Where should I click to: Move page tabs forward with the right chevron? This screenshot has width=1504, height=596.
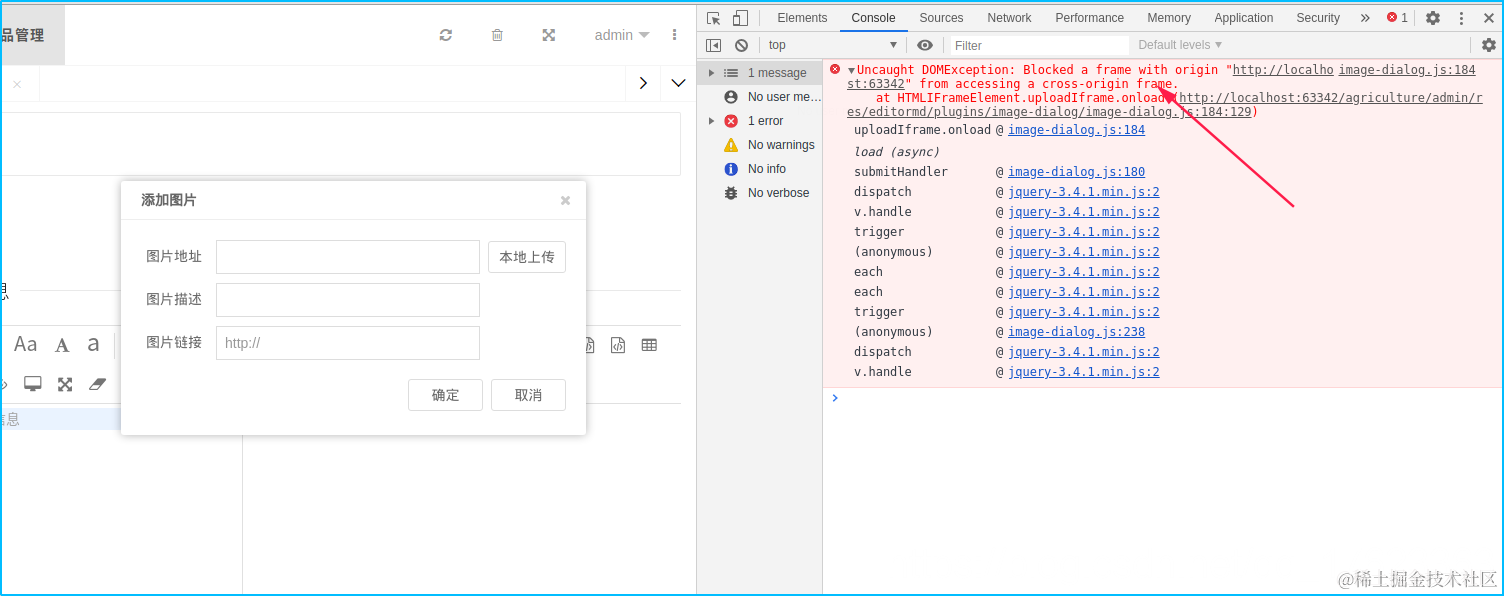[x=643, y=83]
